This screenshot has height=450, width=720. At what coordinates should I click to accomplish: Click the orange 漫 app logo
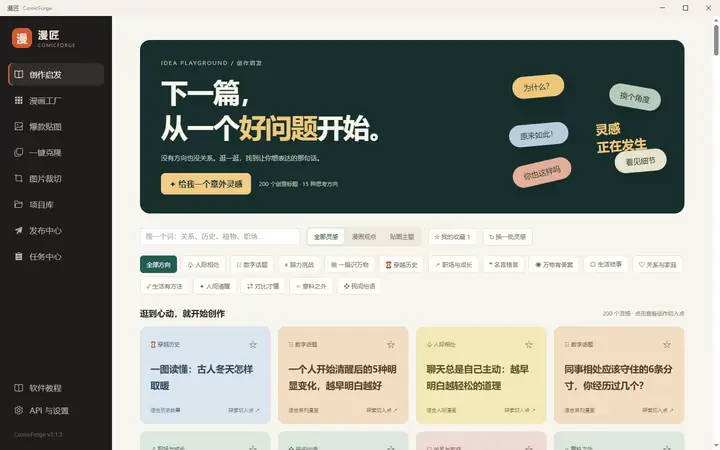click(x=22, y=38)
